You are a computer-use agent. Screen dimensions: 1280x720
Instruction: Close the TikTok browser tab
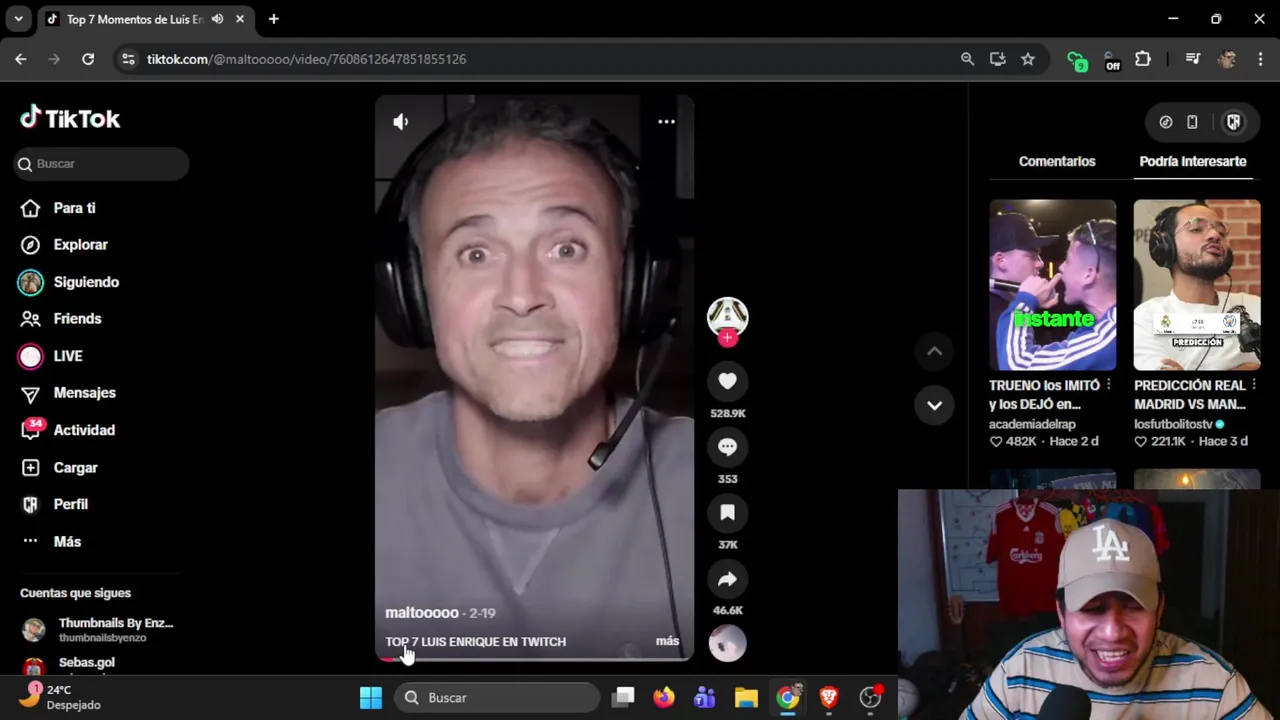click(240, 19)
